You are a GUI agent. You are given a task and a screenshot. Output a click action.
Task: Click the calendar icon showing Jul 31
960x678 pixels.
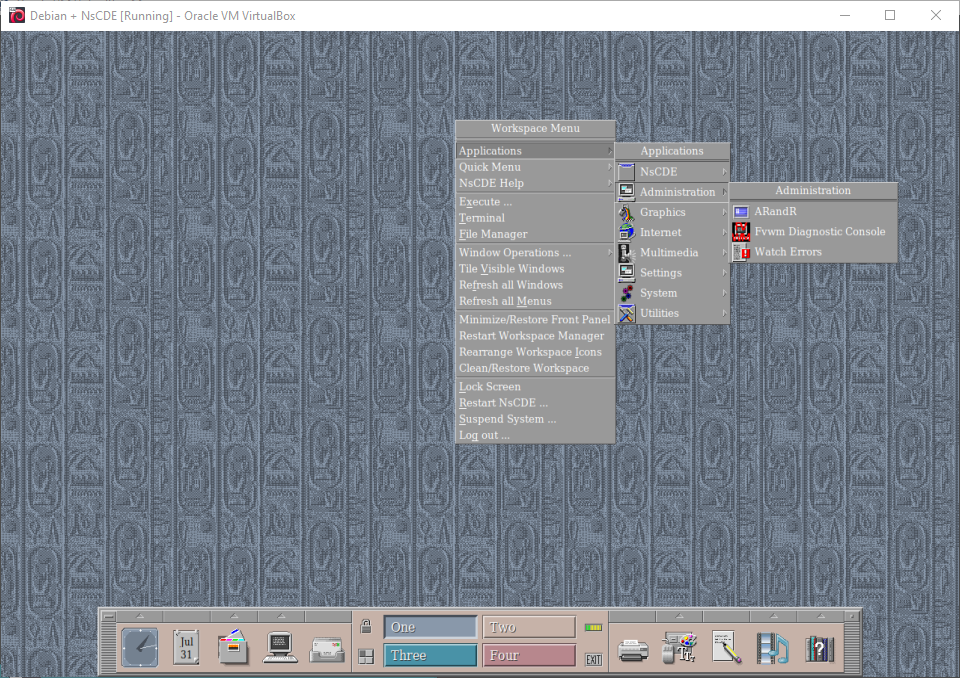[x=186, y=648]
